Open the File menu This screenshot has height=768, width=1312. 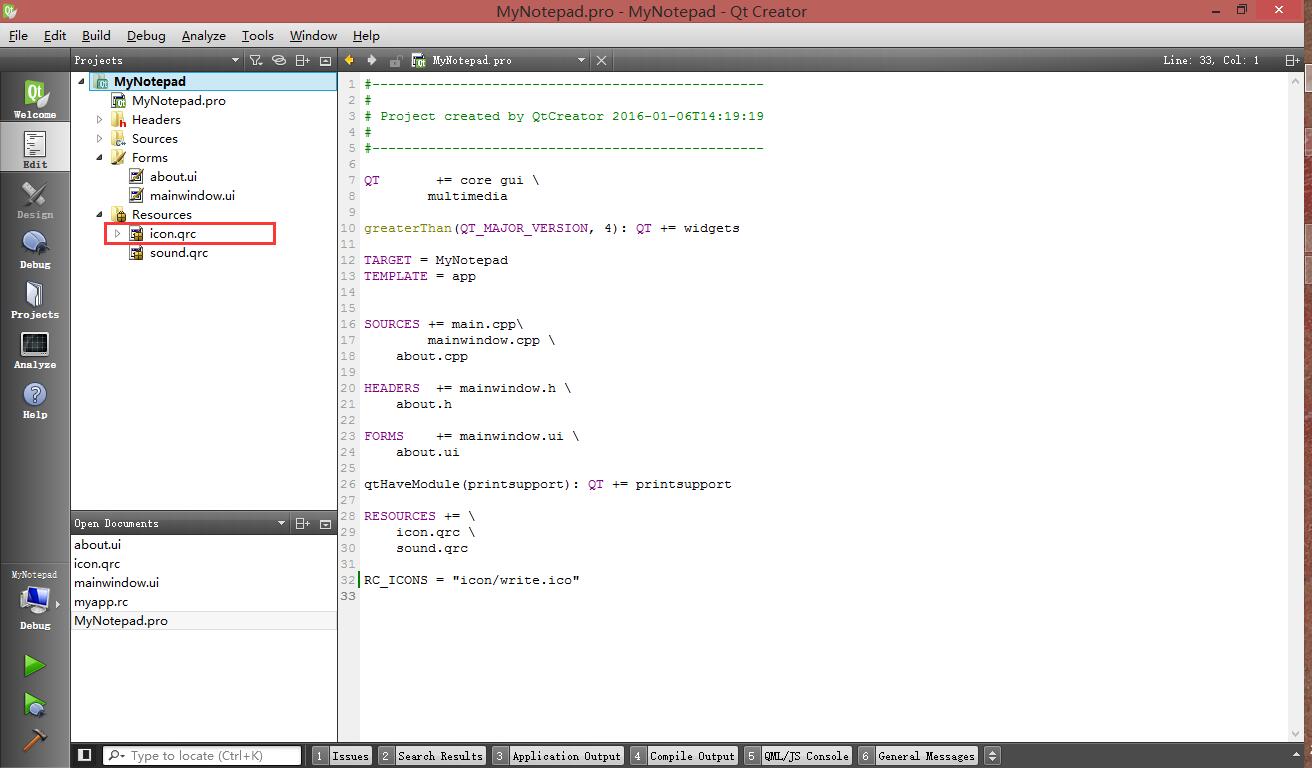pyautogui.click(x=18, y=35)
